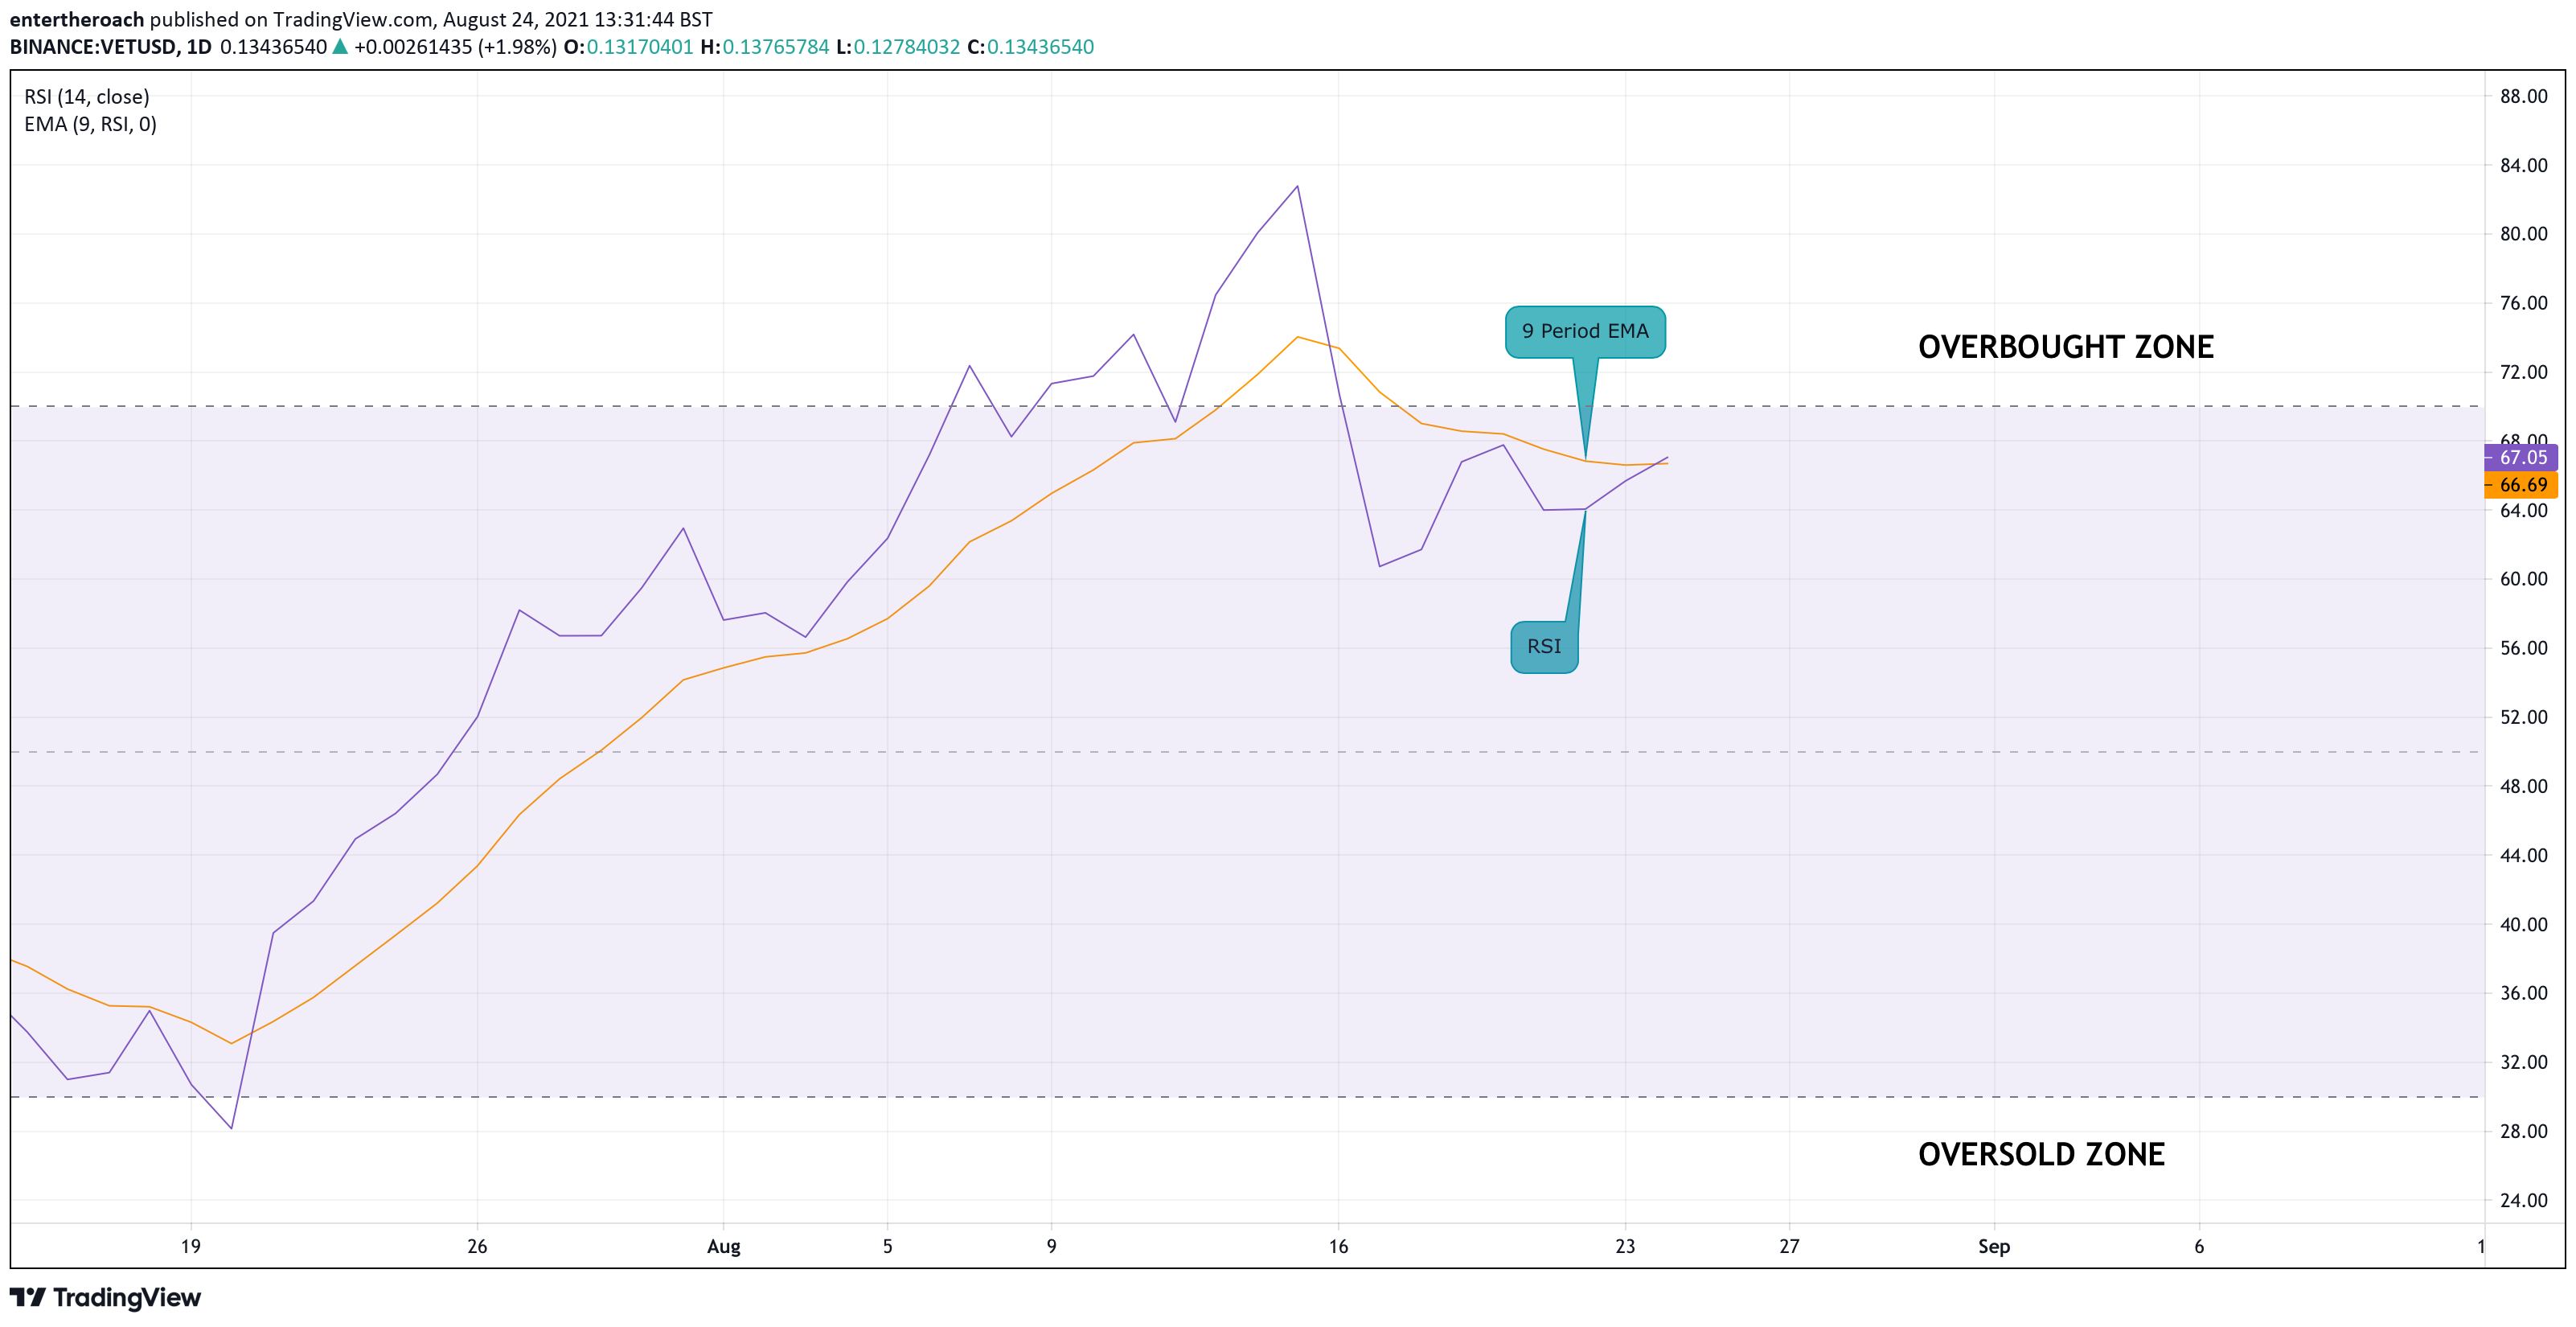
Task: Click the '5' date on time axis
Action: click(x=887, y=1246)
